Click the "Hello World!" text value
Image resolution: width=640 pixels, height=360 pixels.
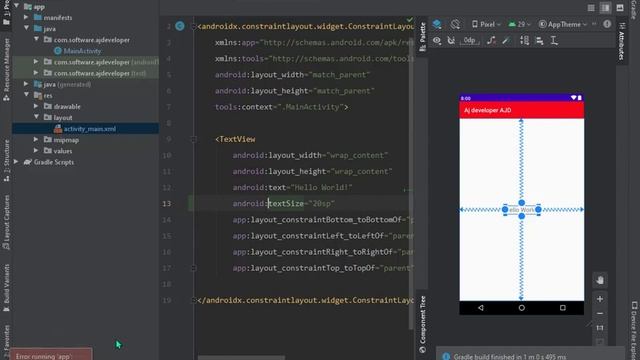pyautogui.click(x=321, y=187)
